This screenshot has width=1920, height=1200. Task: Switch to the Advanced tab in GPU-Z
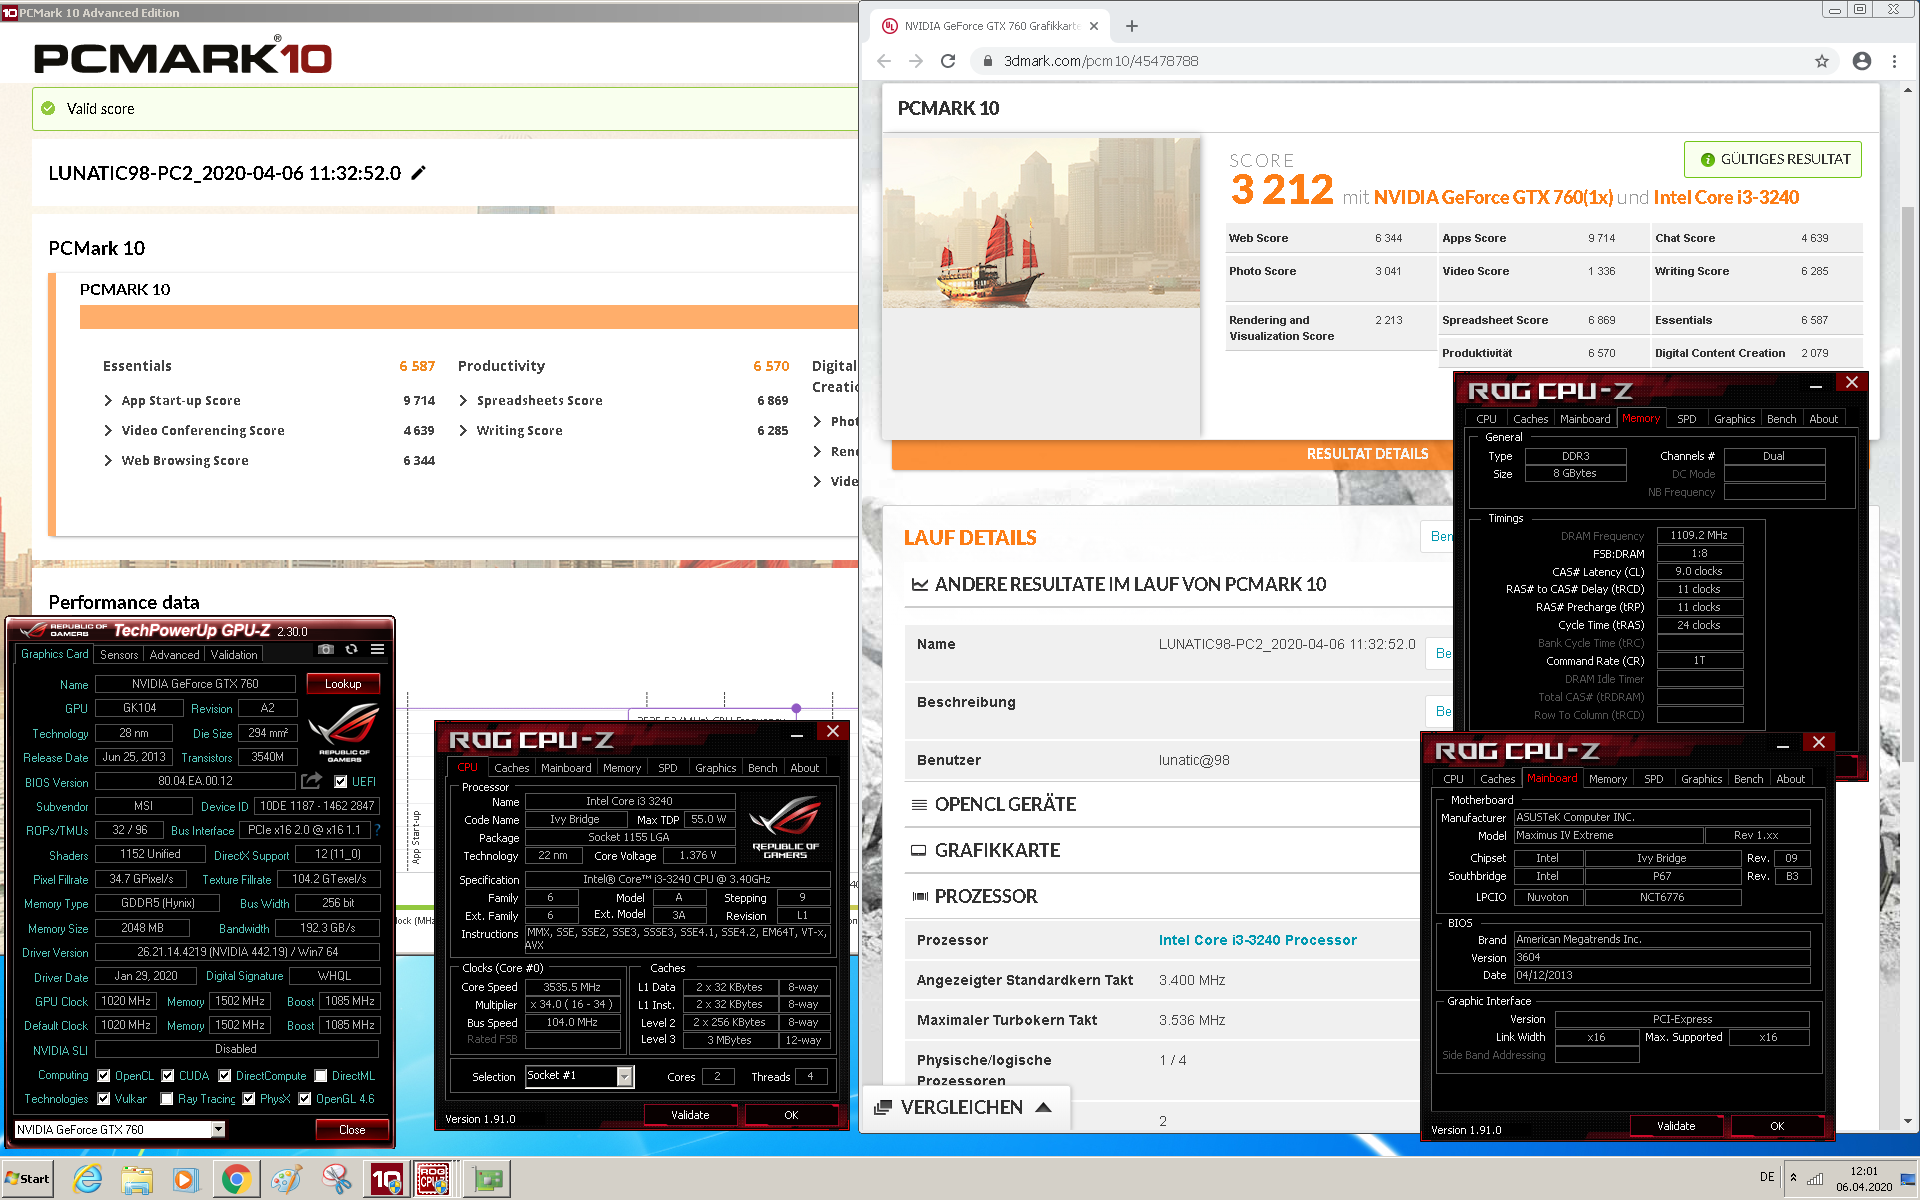[174, 655]
